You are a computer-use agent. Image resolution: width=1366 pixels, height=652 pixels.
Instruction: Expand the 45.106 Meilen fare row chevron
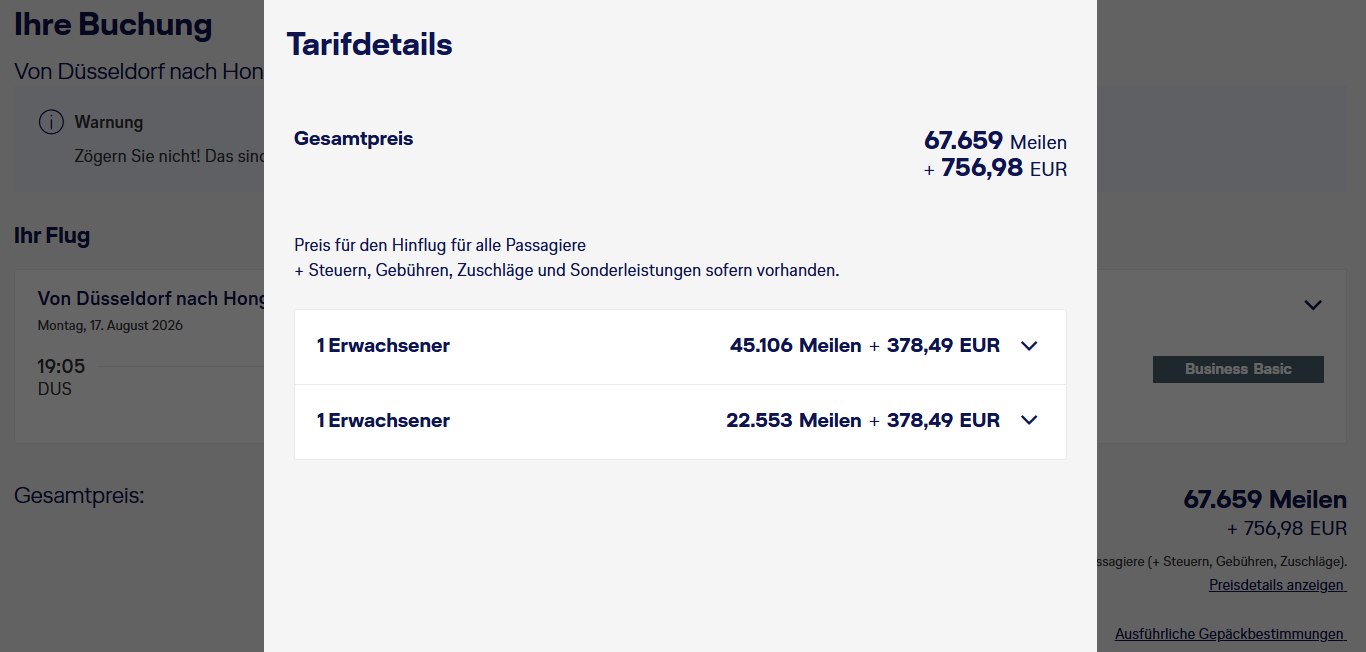(1029, 346)
